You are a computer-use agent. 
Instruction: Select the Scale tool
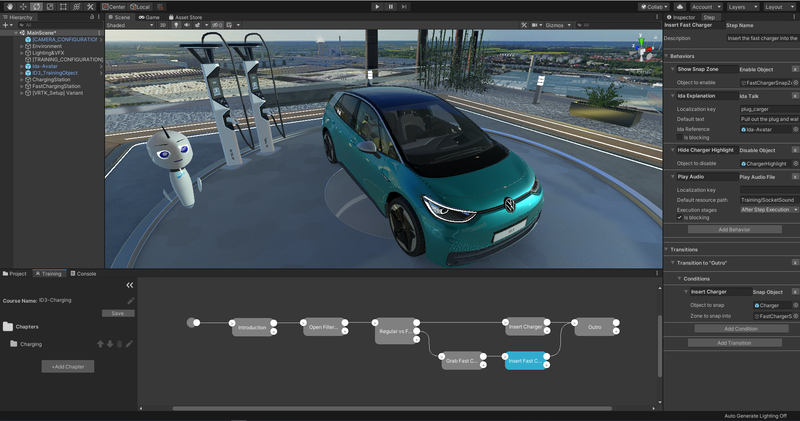pyautogui.click(x=50, y=7)
